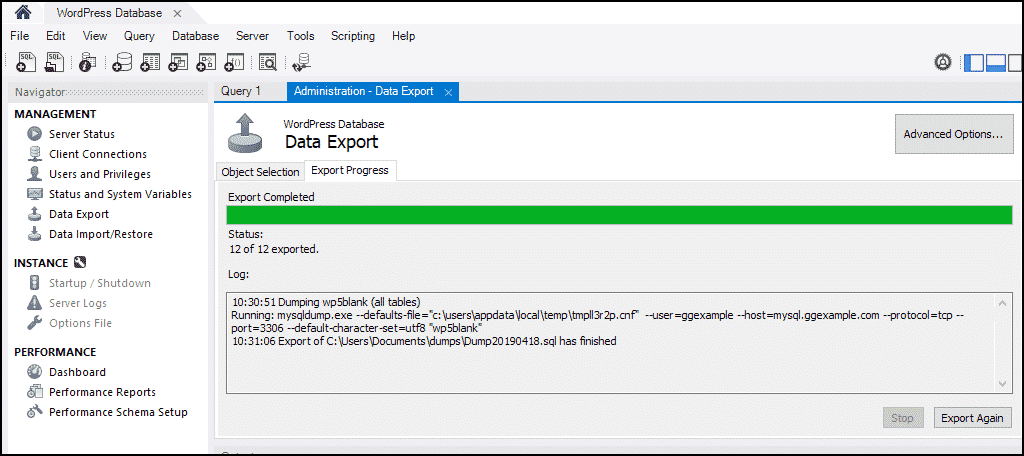Create a new function toolbar icon
The image size is (1024, 456).
(x=234, y=61)
